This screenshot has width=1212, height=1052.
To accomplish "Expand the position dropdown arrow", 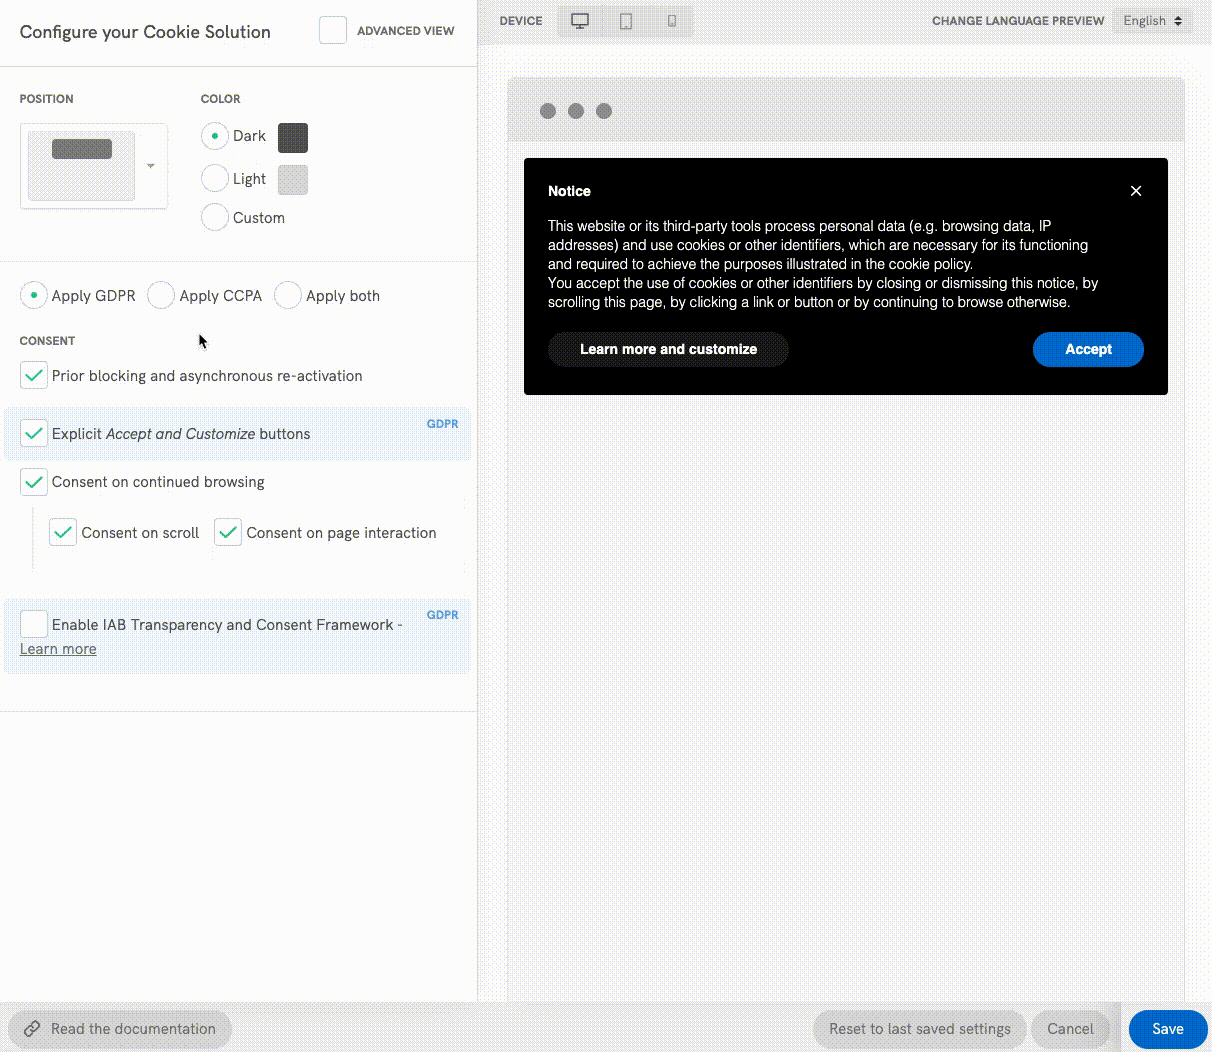I will coord(151,166).
